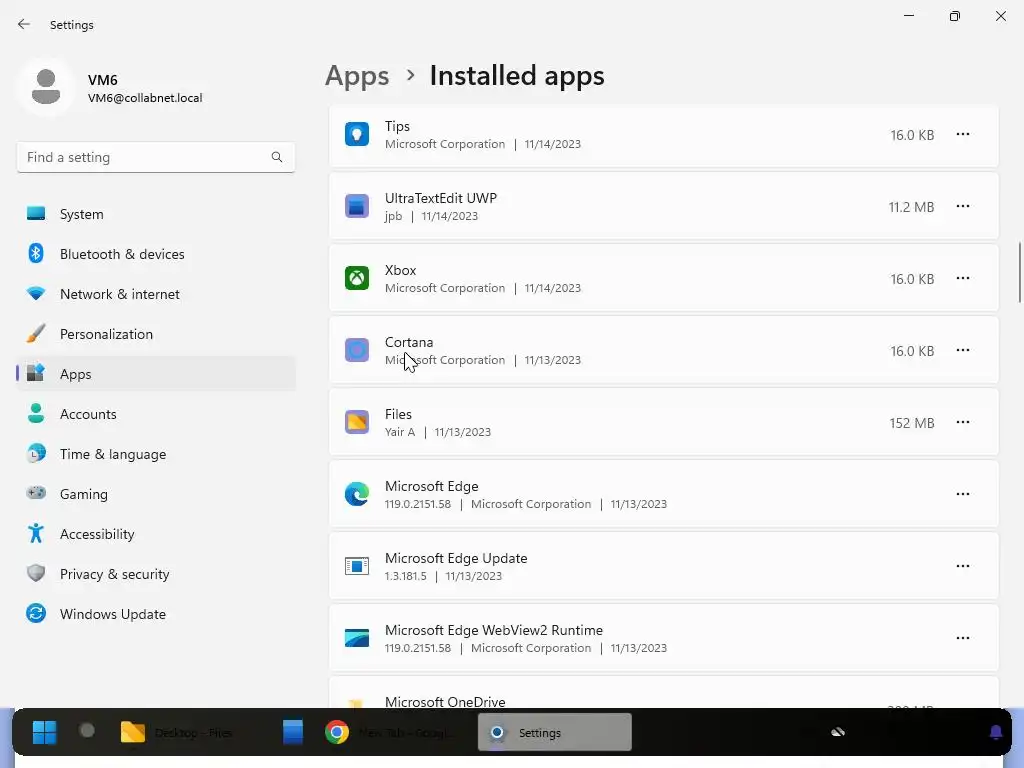1024x768 pixels.
Task: Click the VM6@collabnet.local account email
Action: click(145, 98)
